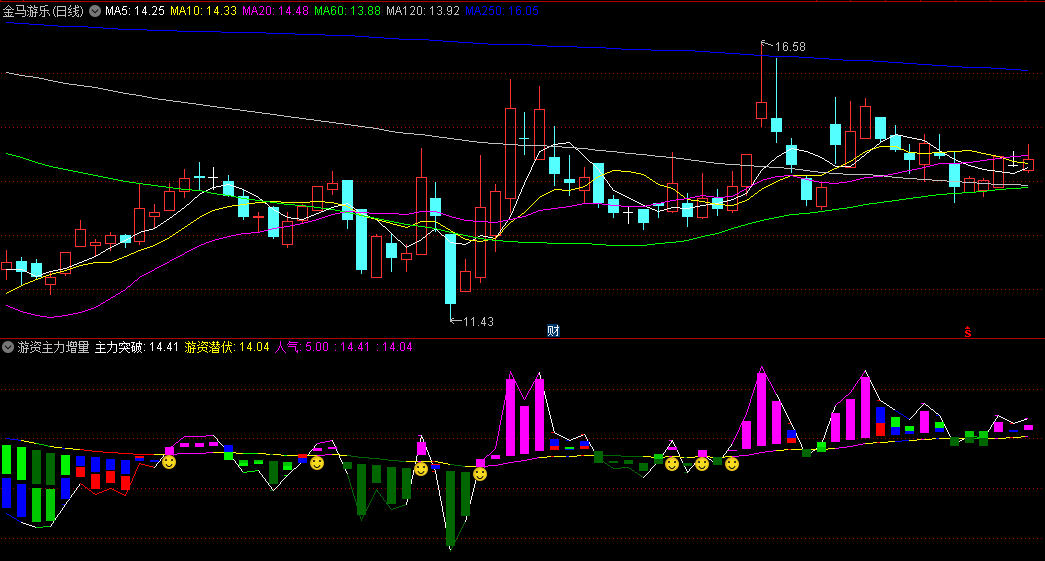1045x561 pixels.
Task: Click the 16.58 high price label
Action: [x=790, y=47]
